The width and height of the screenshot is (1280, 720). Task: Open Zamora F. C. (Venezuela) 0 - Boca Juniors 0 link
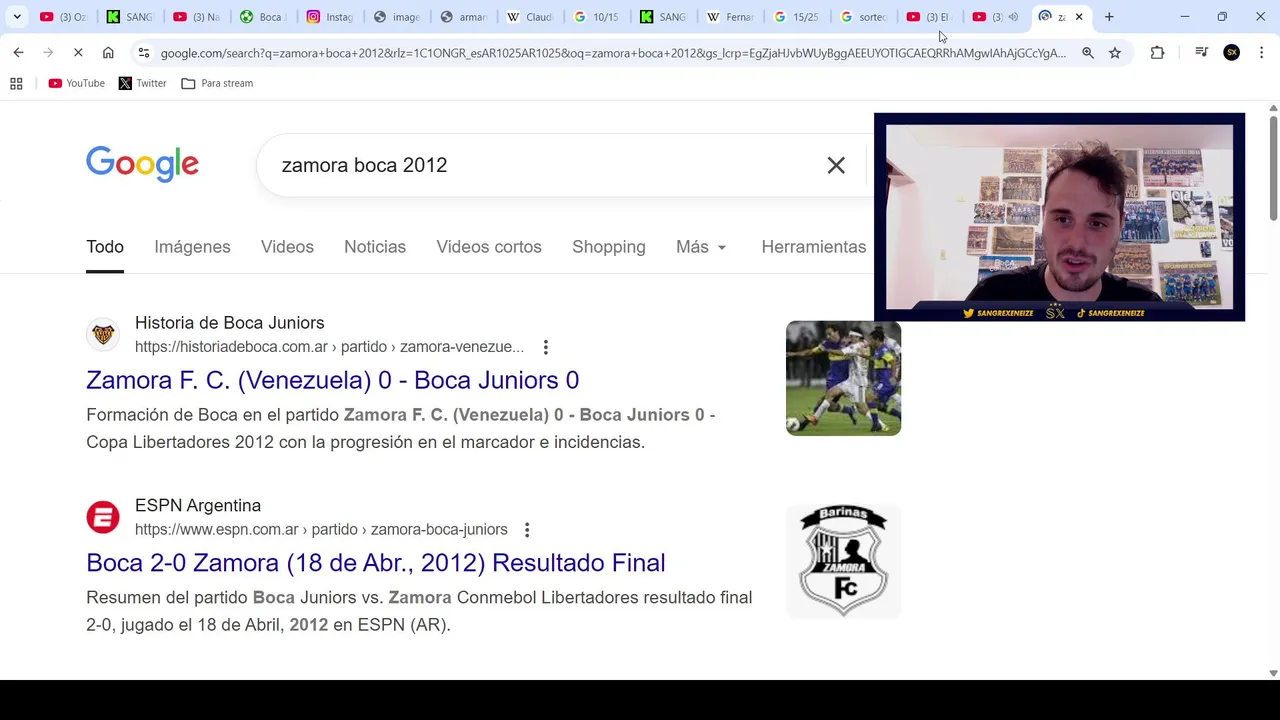pos(332,380)
